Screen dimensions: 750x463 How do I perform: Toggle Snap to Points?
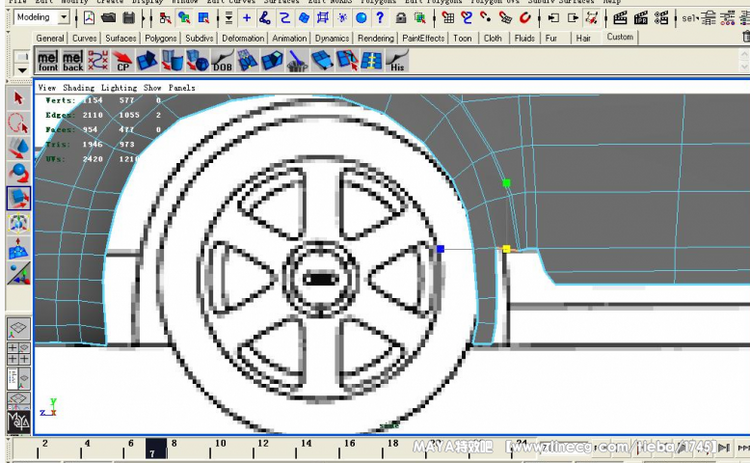485,18
